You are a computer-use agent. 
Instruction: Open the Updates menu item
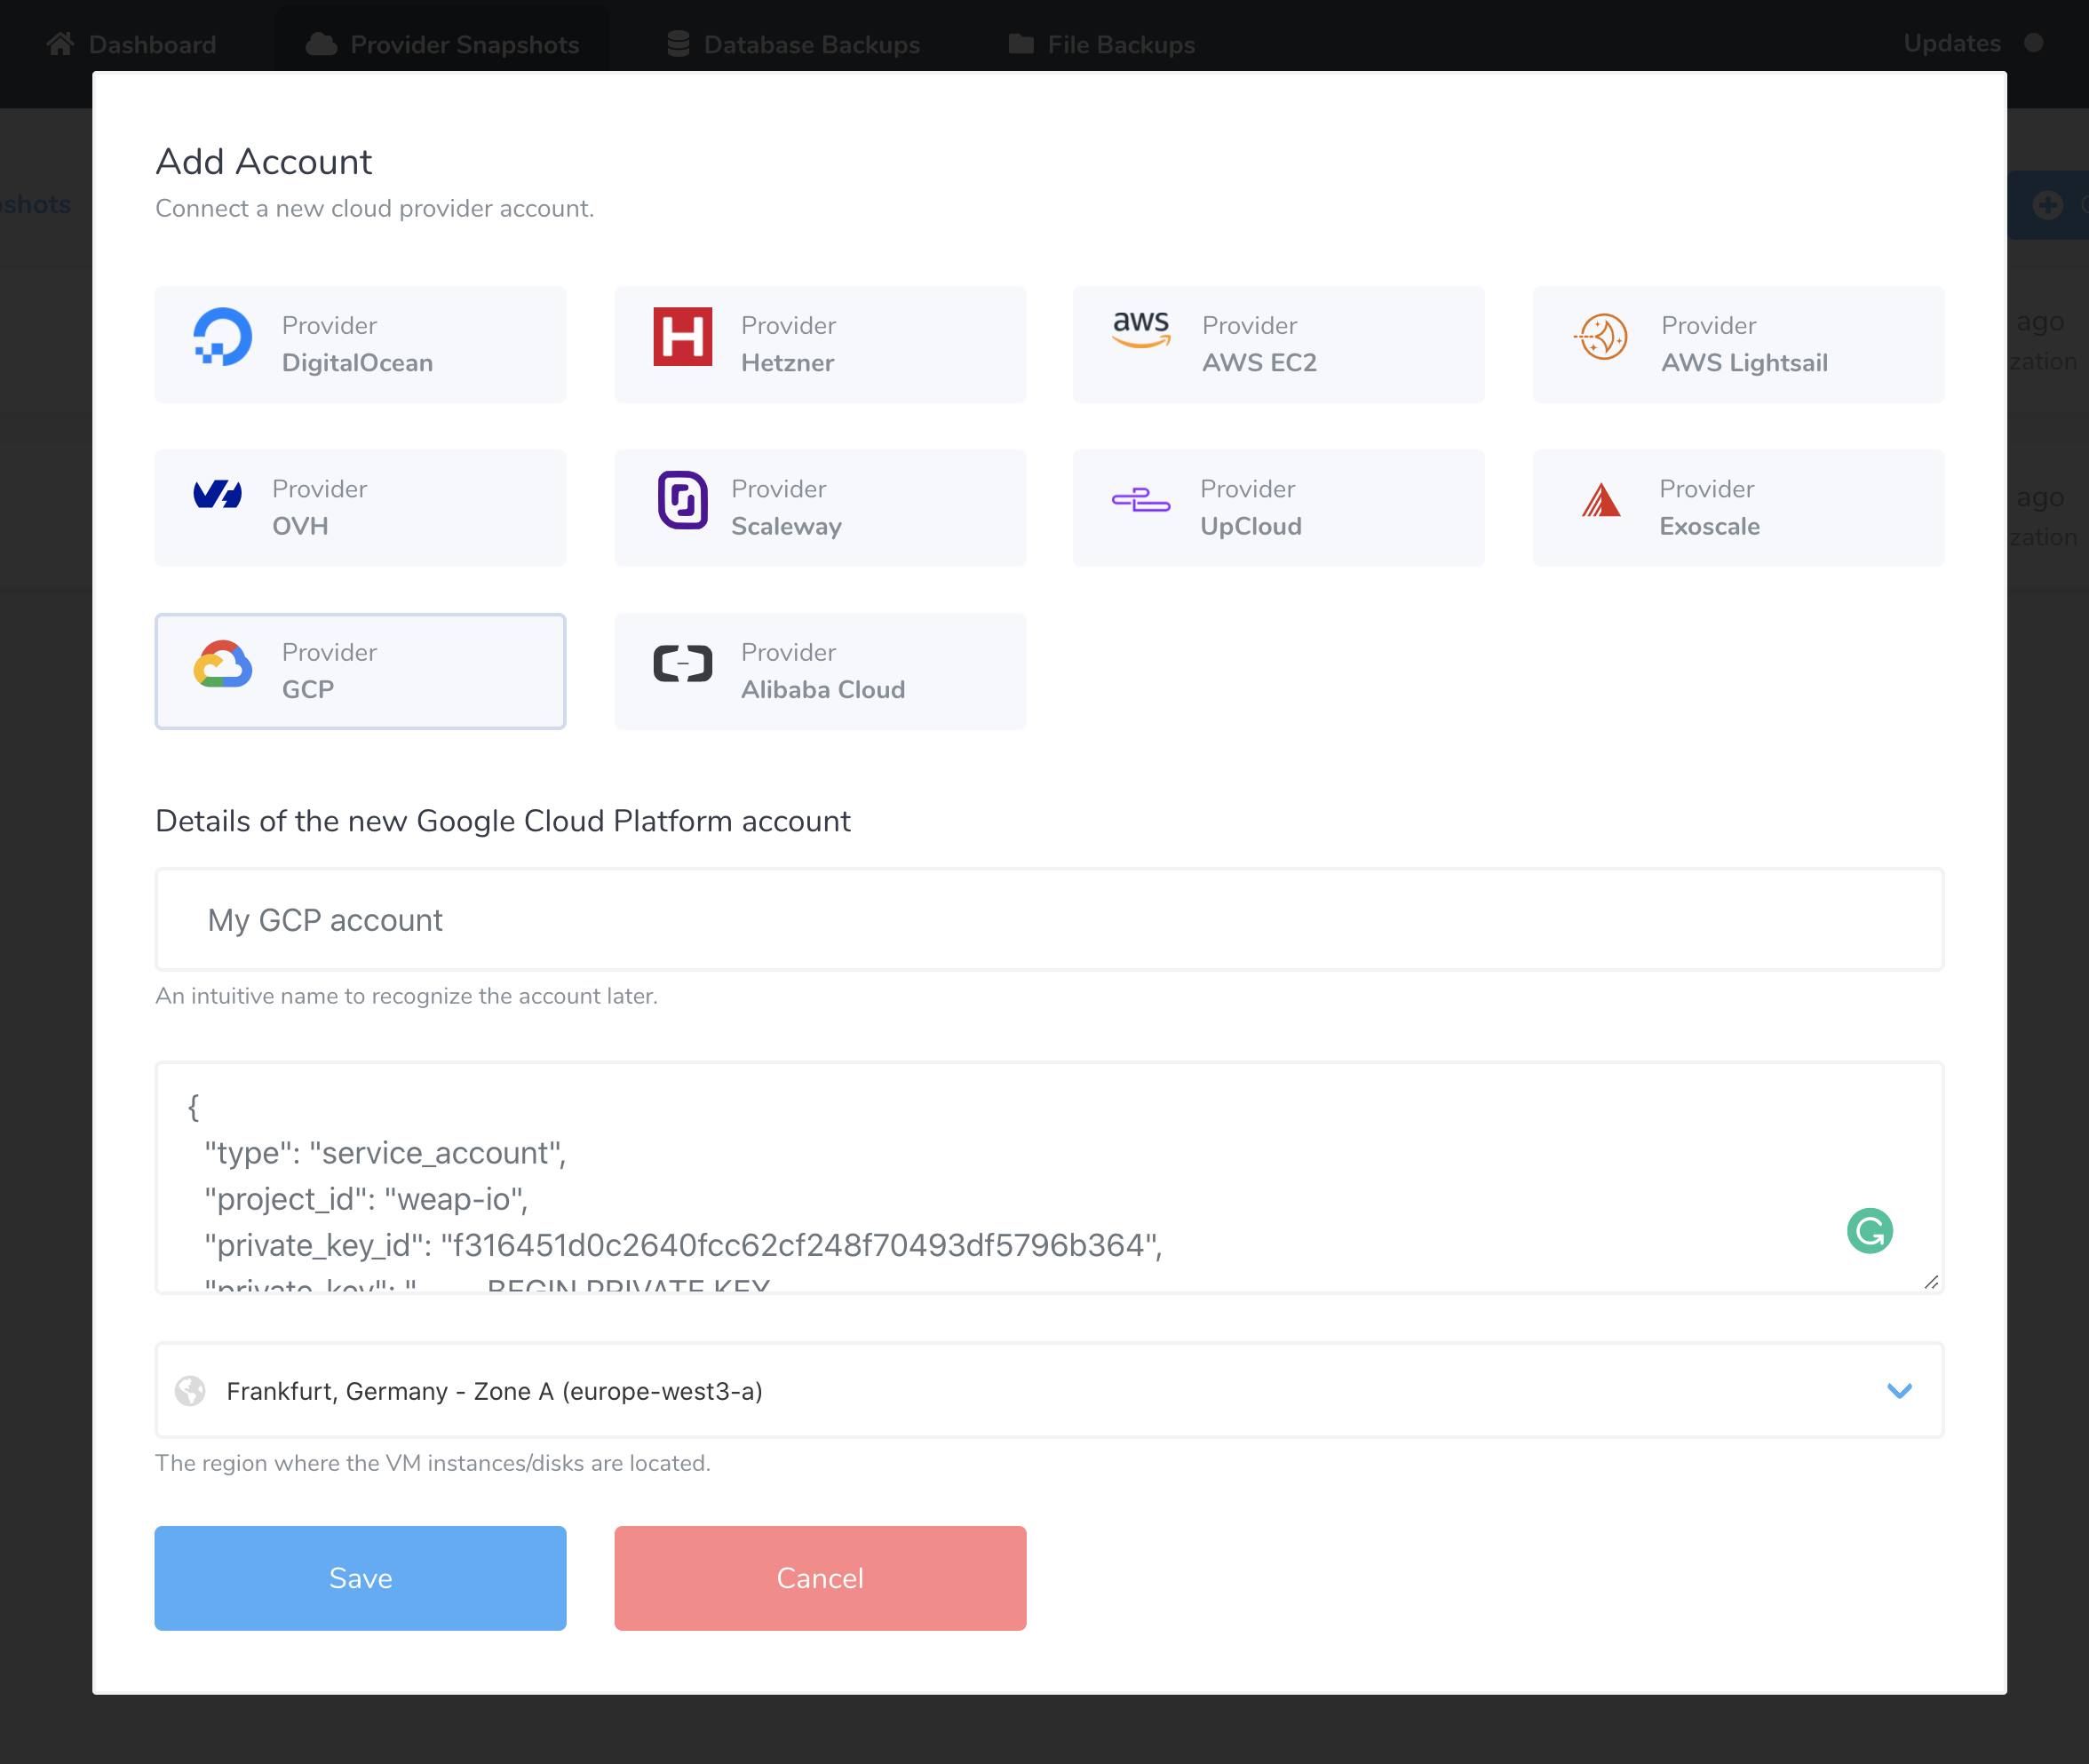pyautogui.click(x=1951, y=43)
